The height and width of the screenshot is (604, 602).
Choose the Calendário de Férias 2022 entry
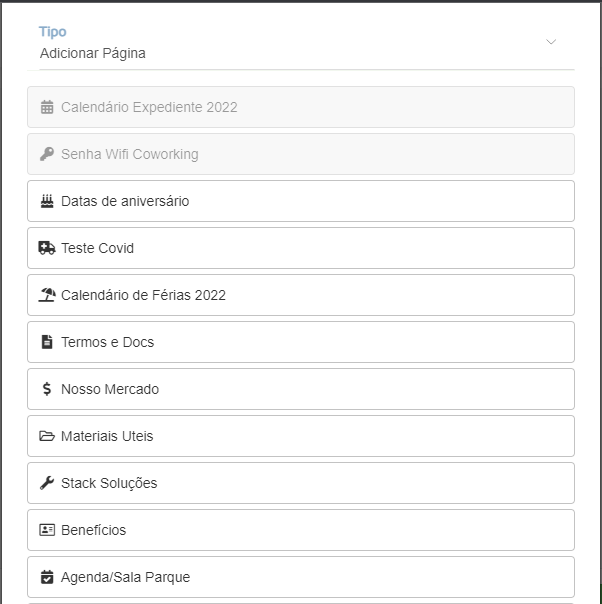(x=301, y=295)
